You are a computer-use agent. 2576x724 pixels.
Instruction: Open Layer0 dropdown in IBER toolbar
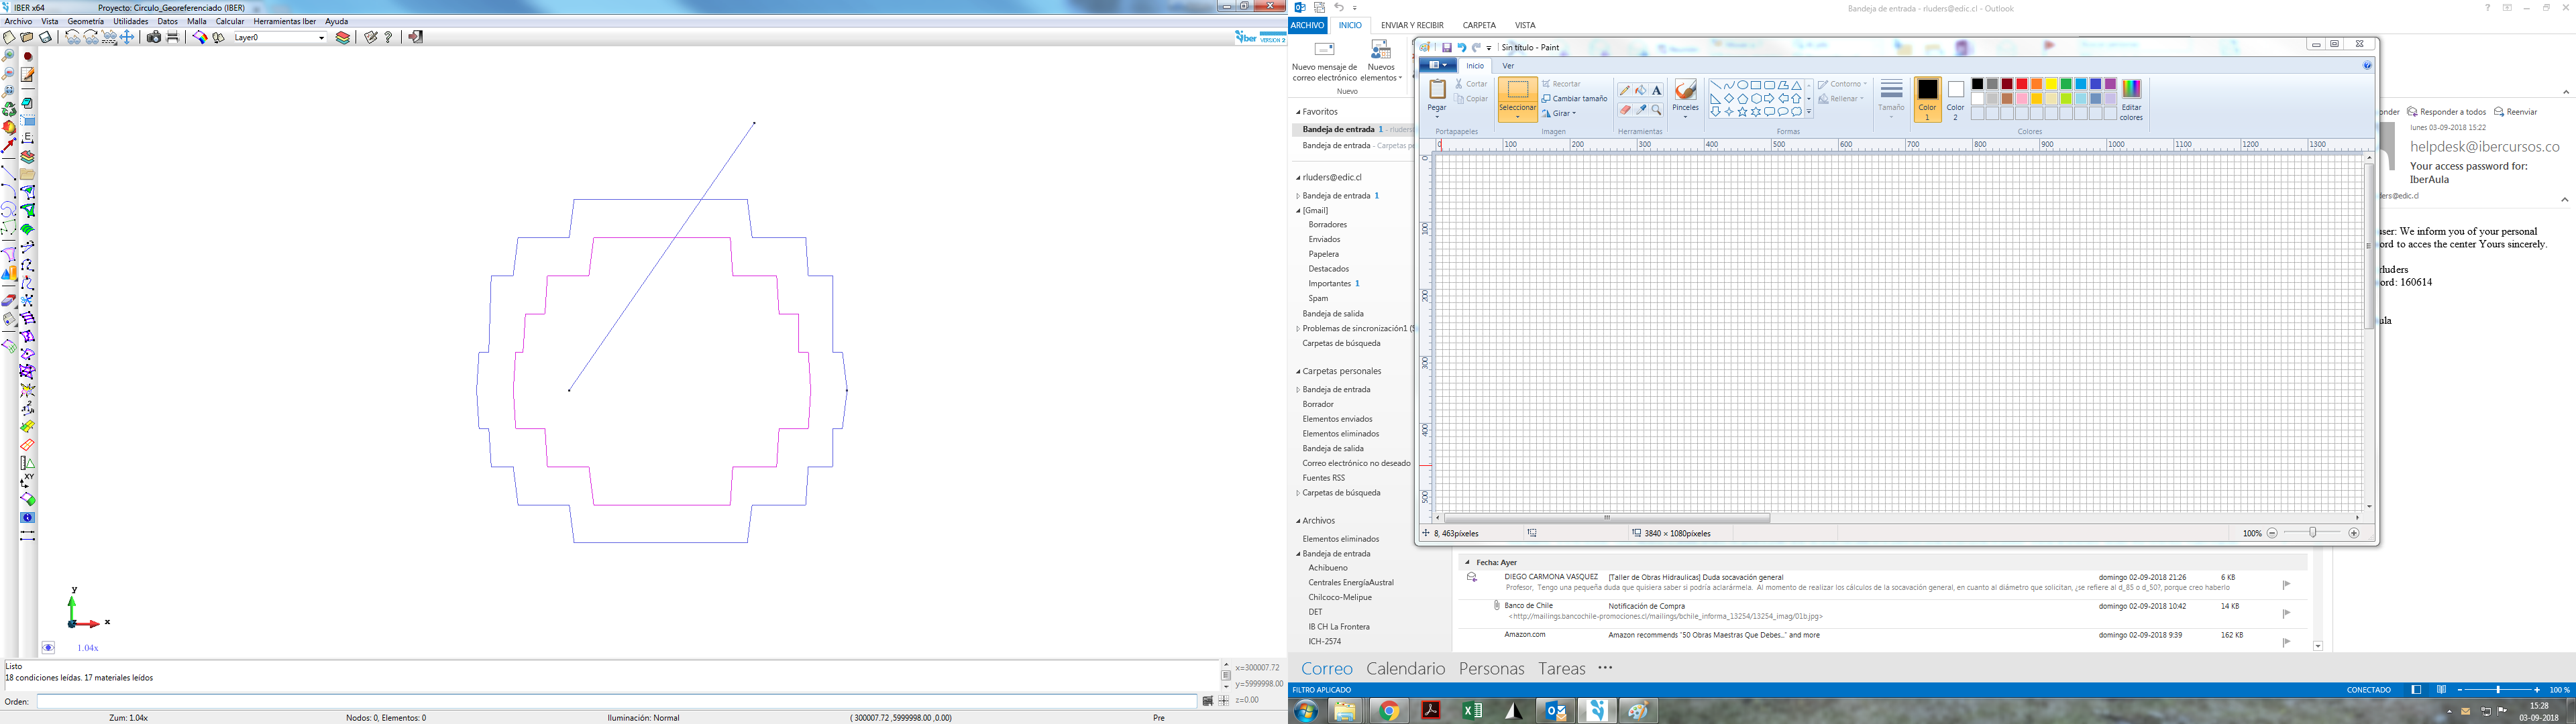[322, 38]
